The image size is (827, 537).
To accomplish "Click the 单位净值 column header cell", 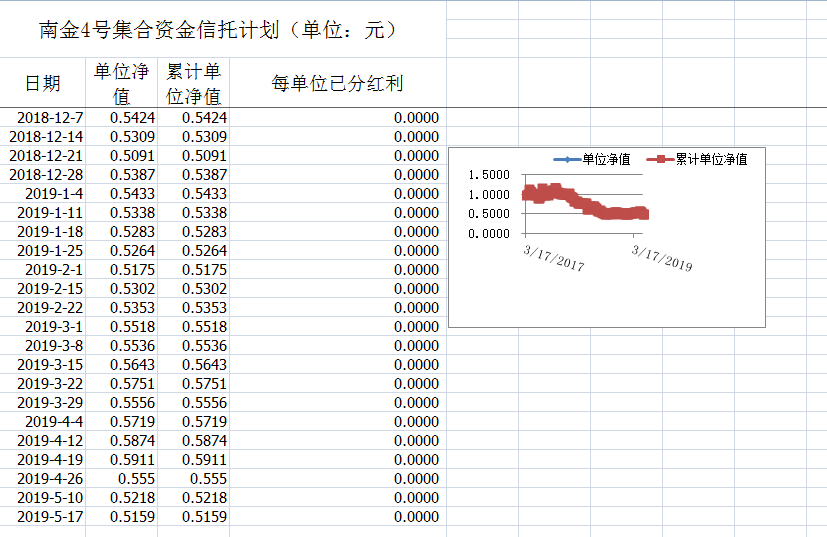I will pyautogui.click(x=121, y=83).
